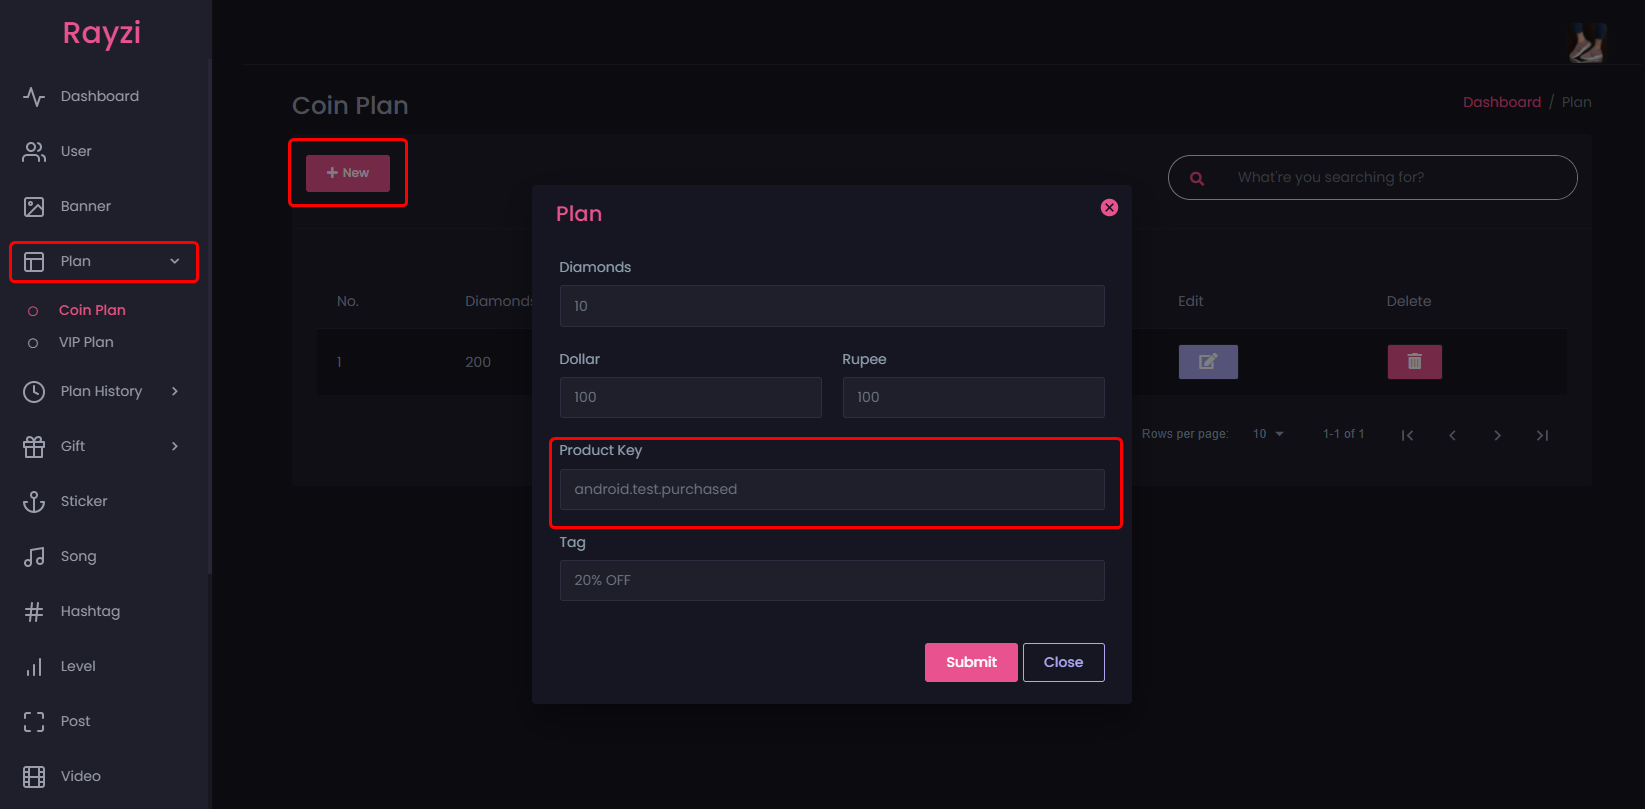The width and height of the screenshot is (1645, 809).
Task: Select the VIP Plan radio bullet
Action: tap(33, 343)
